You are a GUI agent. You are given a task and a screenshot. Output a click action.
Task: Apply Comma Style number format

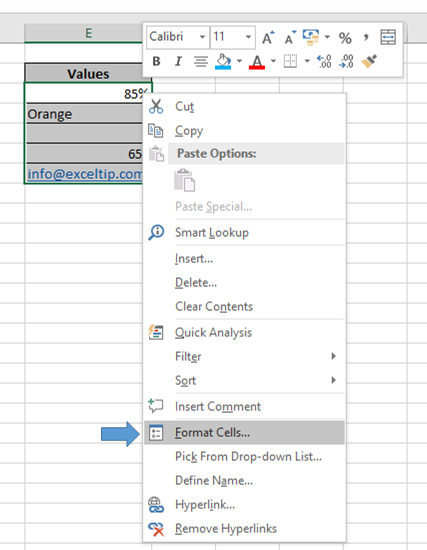(x=366, y=37)
